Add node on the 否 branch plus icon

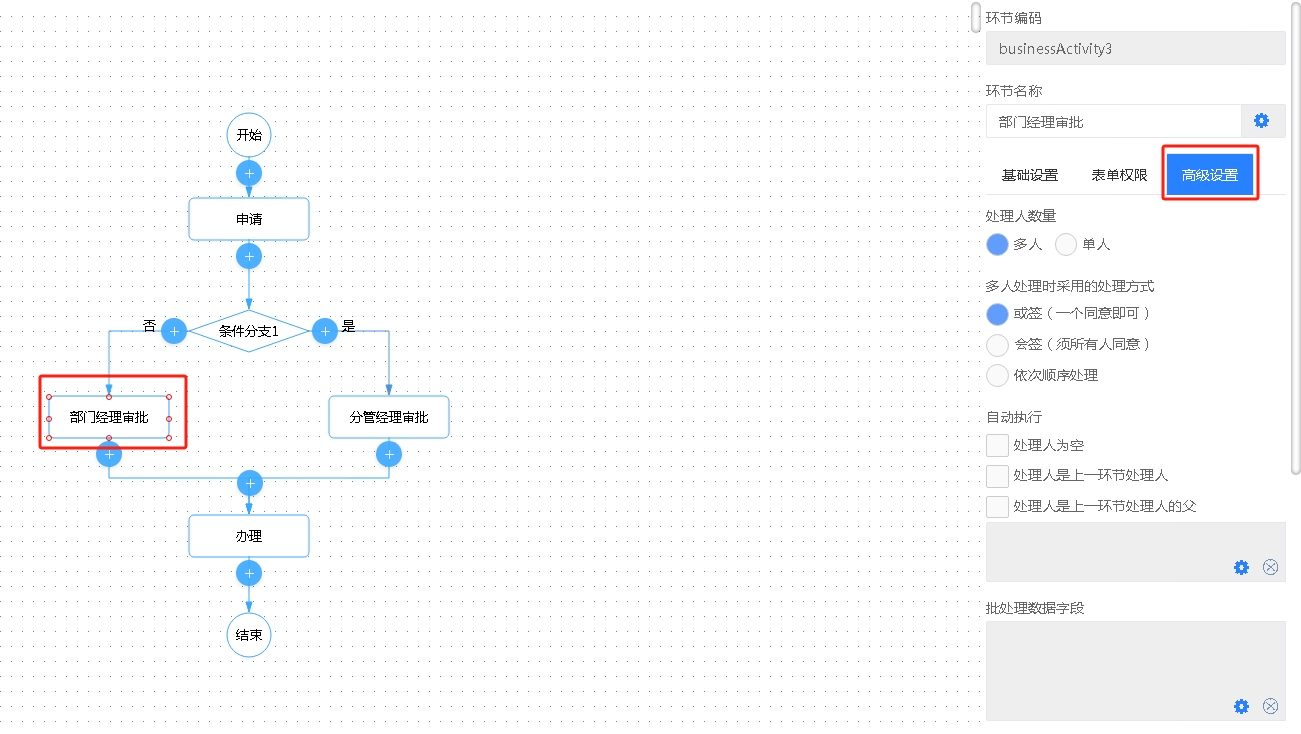click(174, 330)
